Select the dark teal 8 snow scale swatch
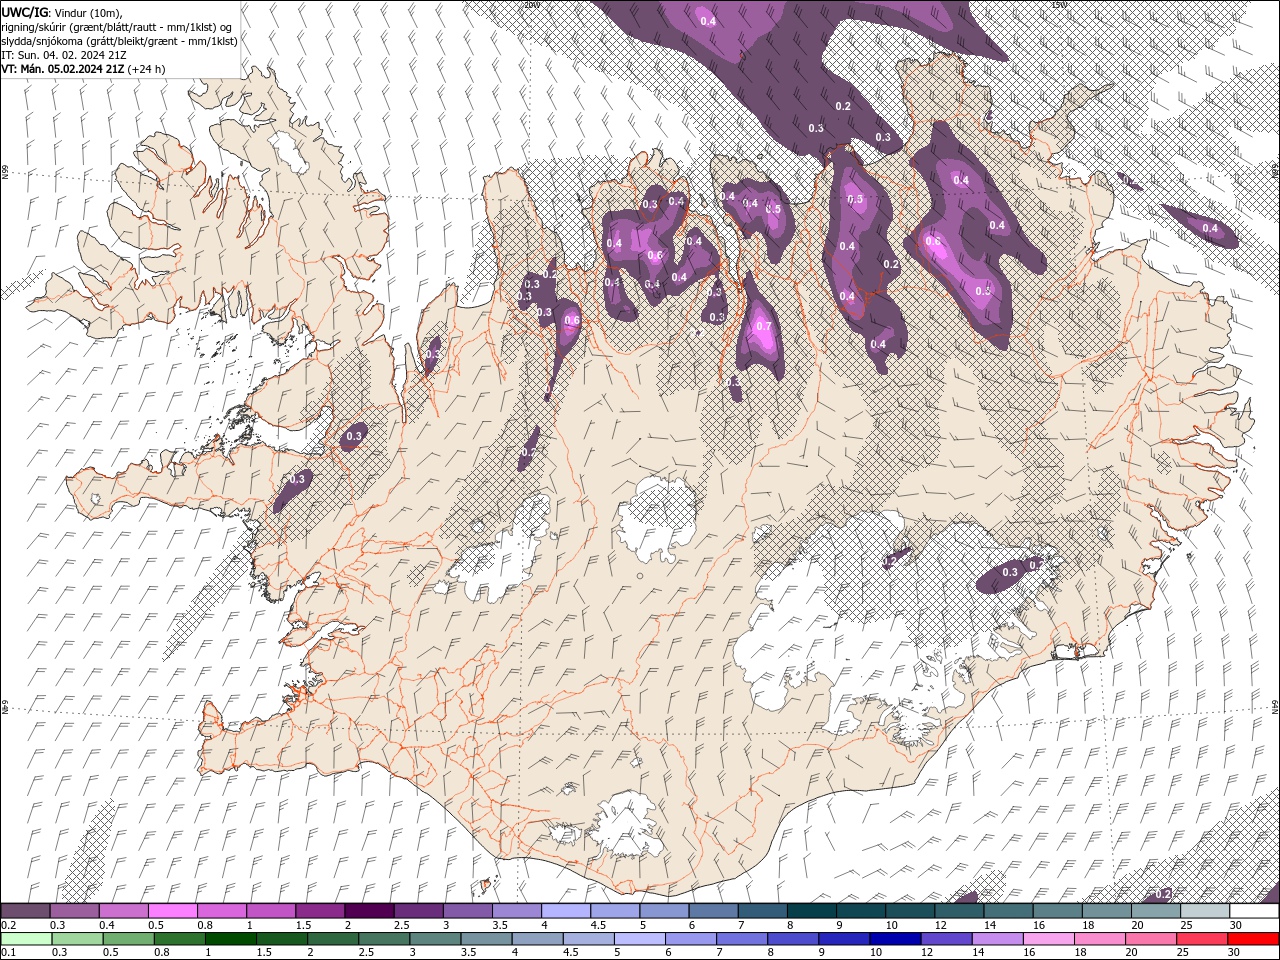 tap(811, 911)
